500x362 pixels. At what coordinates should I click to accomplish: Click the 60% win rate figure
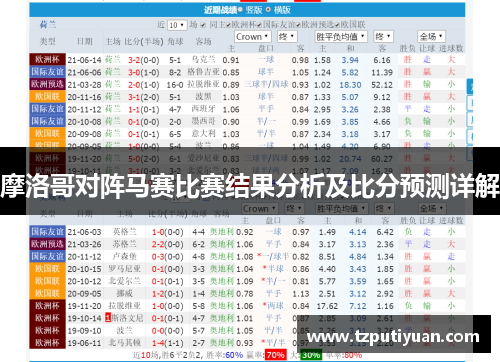[x=234, y=355]
